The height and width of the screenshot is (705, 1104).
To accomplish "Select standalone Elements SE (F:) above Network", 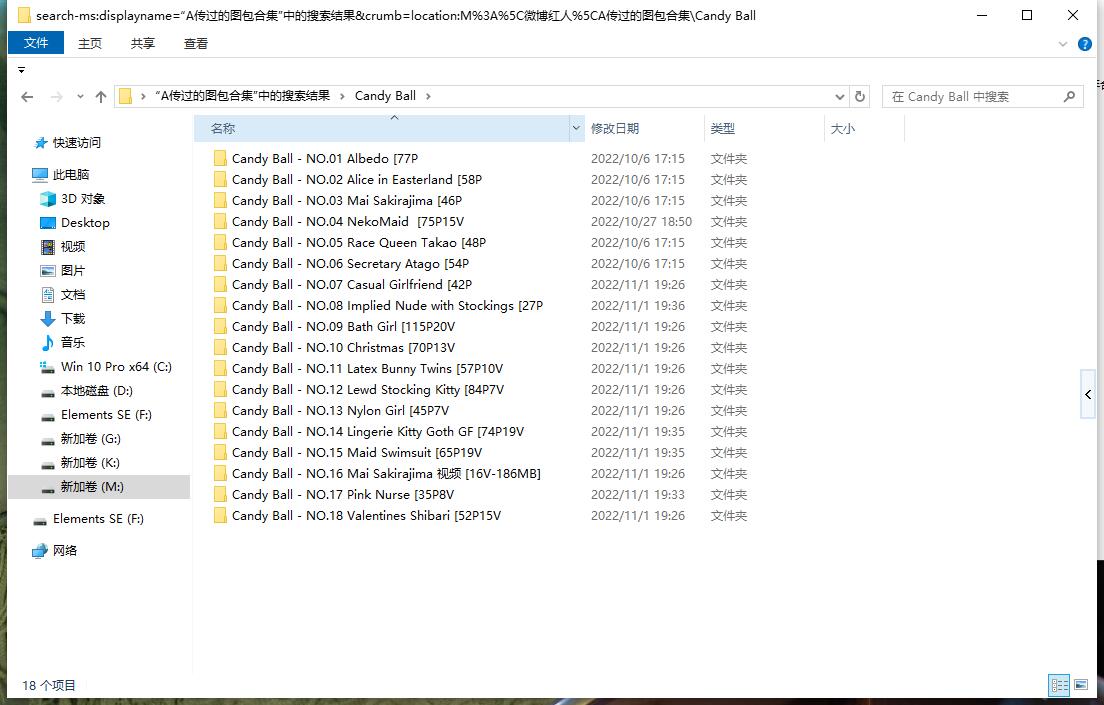I will [88, 519].
